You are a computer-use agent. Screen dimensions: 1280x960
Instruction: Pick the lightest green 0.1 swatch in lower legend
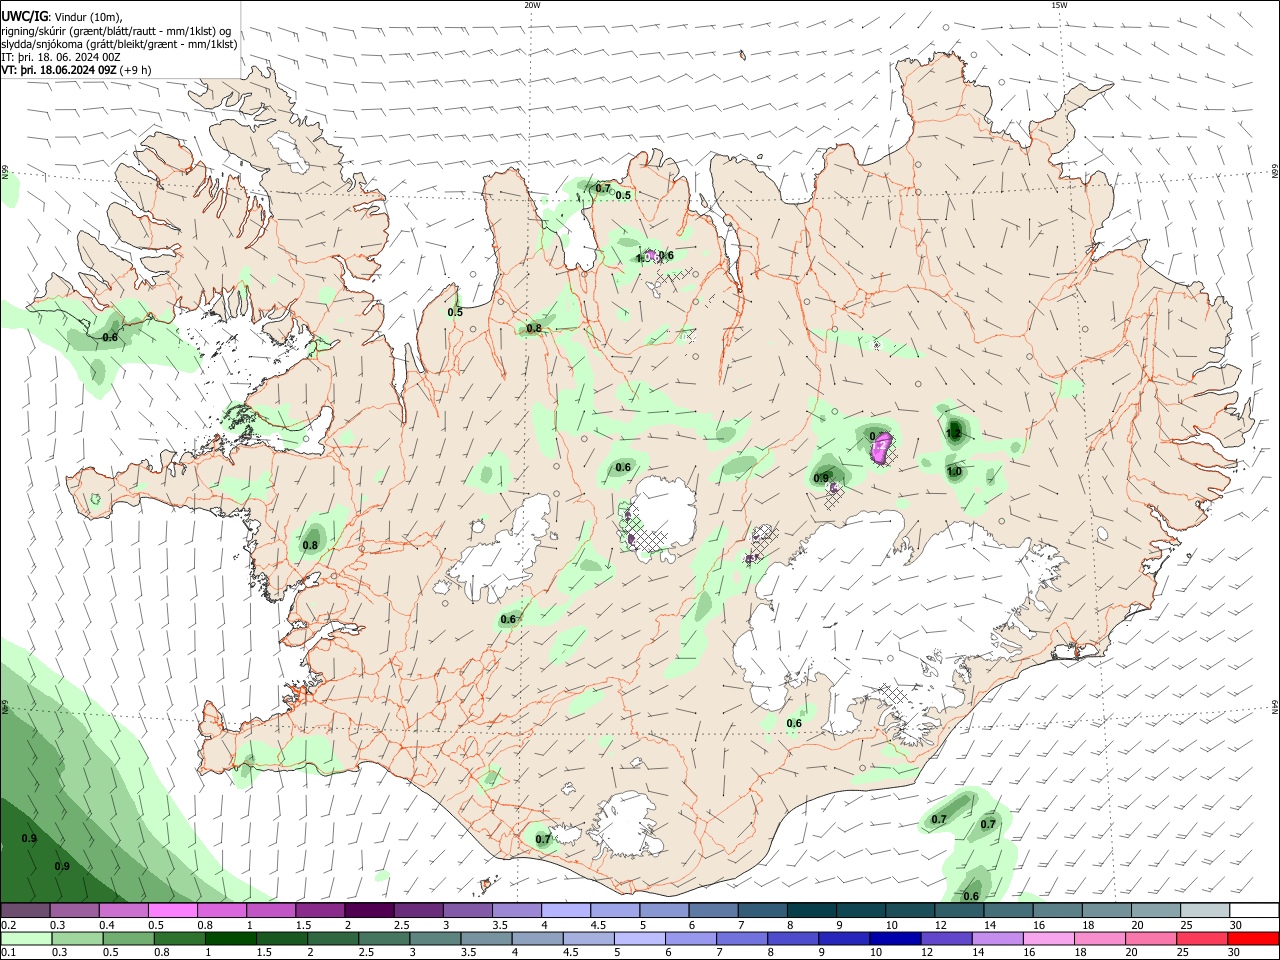click(x=26, y=938)
